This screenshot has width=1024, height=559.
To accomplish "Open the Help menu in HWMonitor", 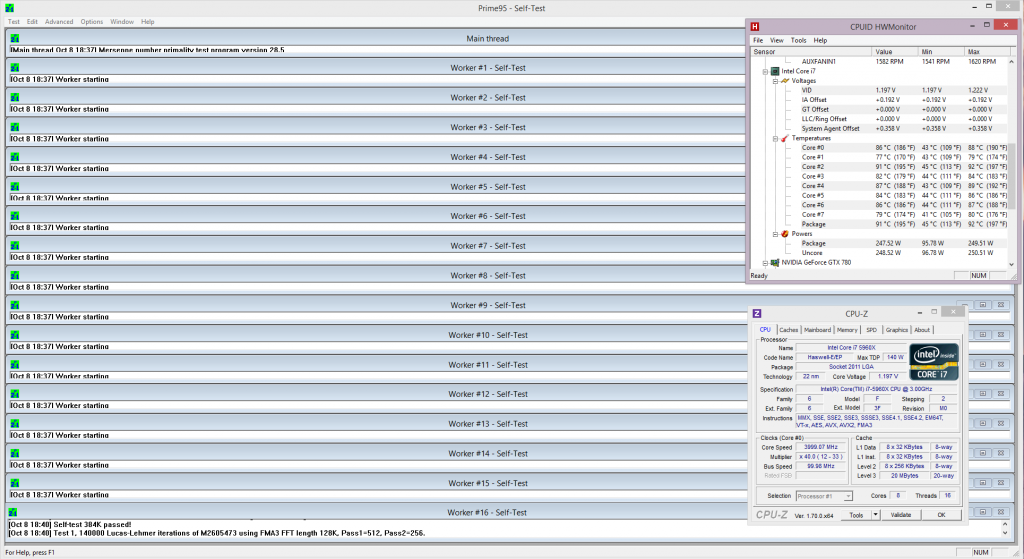I will (x=820, y=40).
